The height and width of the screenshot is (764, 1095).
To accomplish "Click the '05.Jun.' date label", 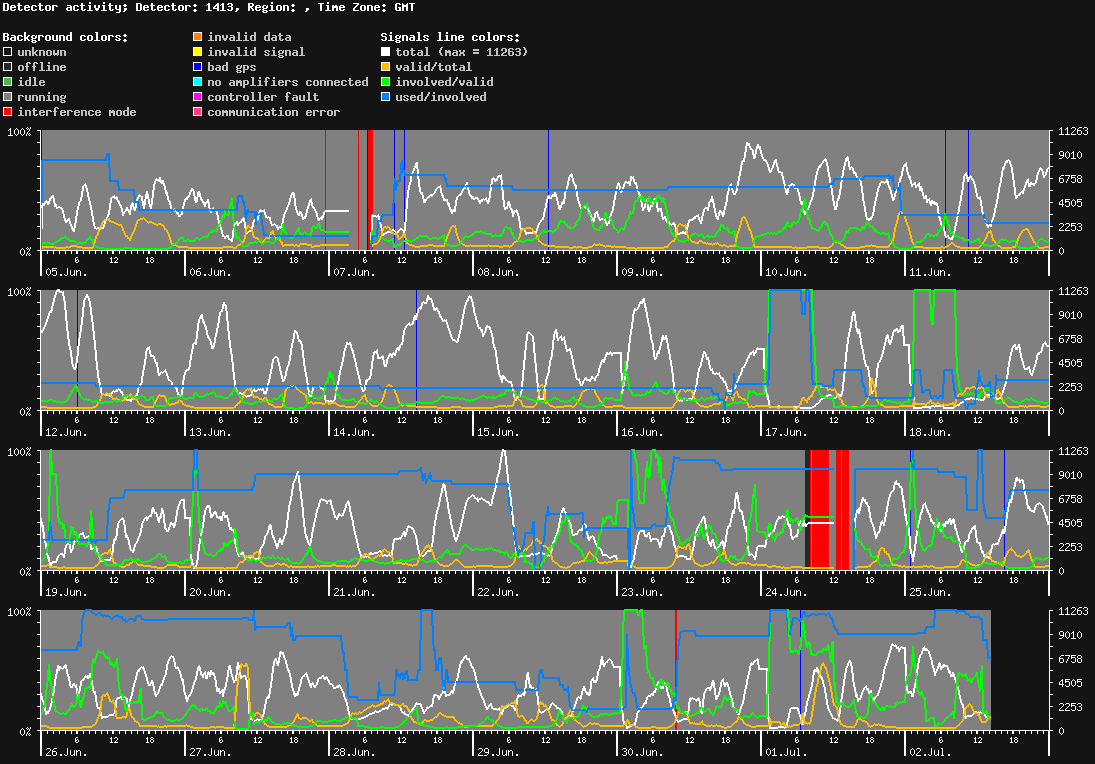I will (x=66, y=272).
